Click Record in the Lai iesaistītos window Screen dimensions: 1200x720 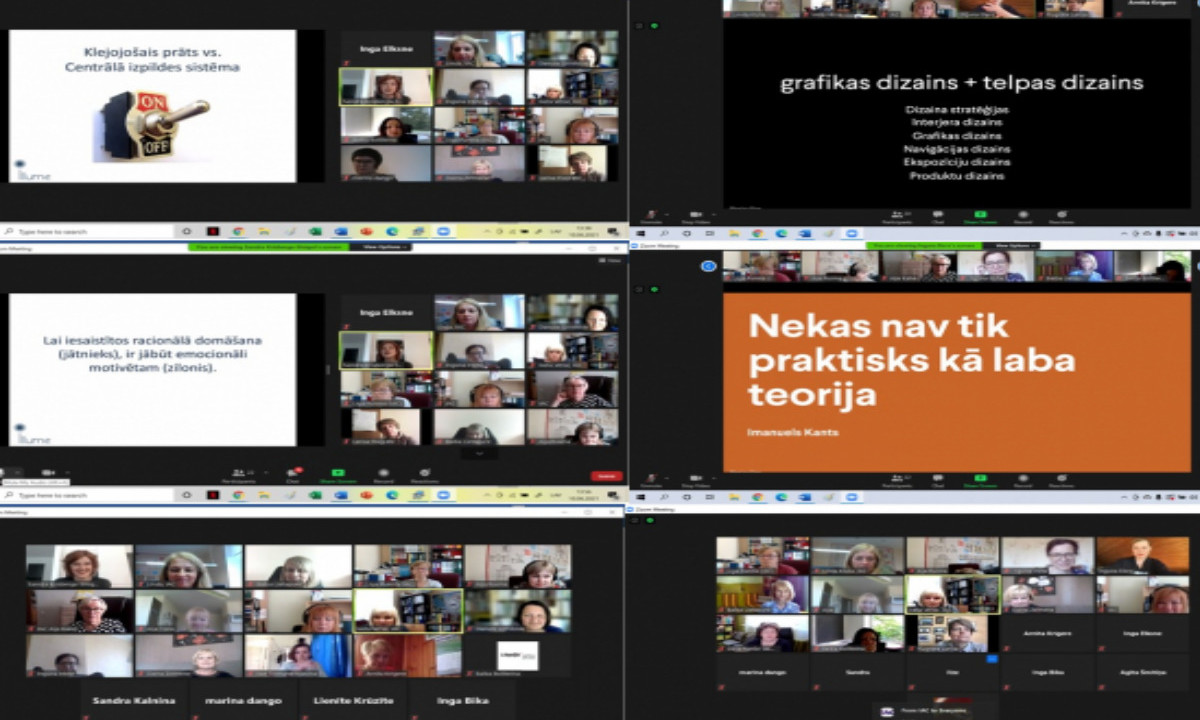point(383,475)
